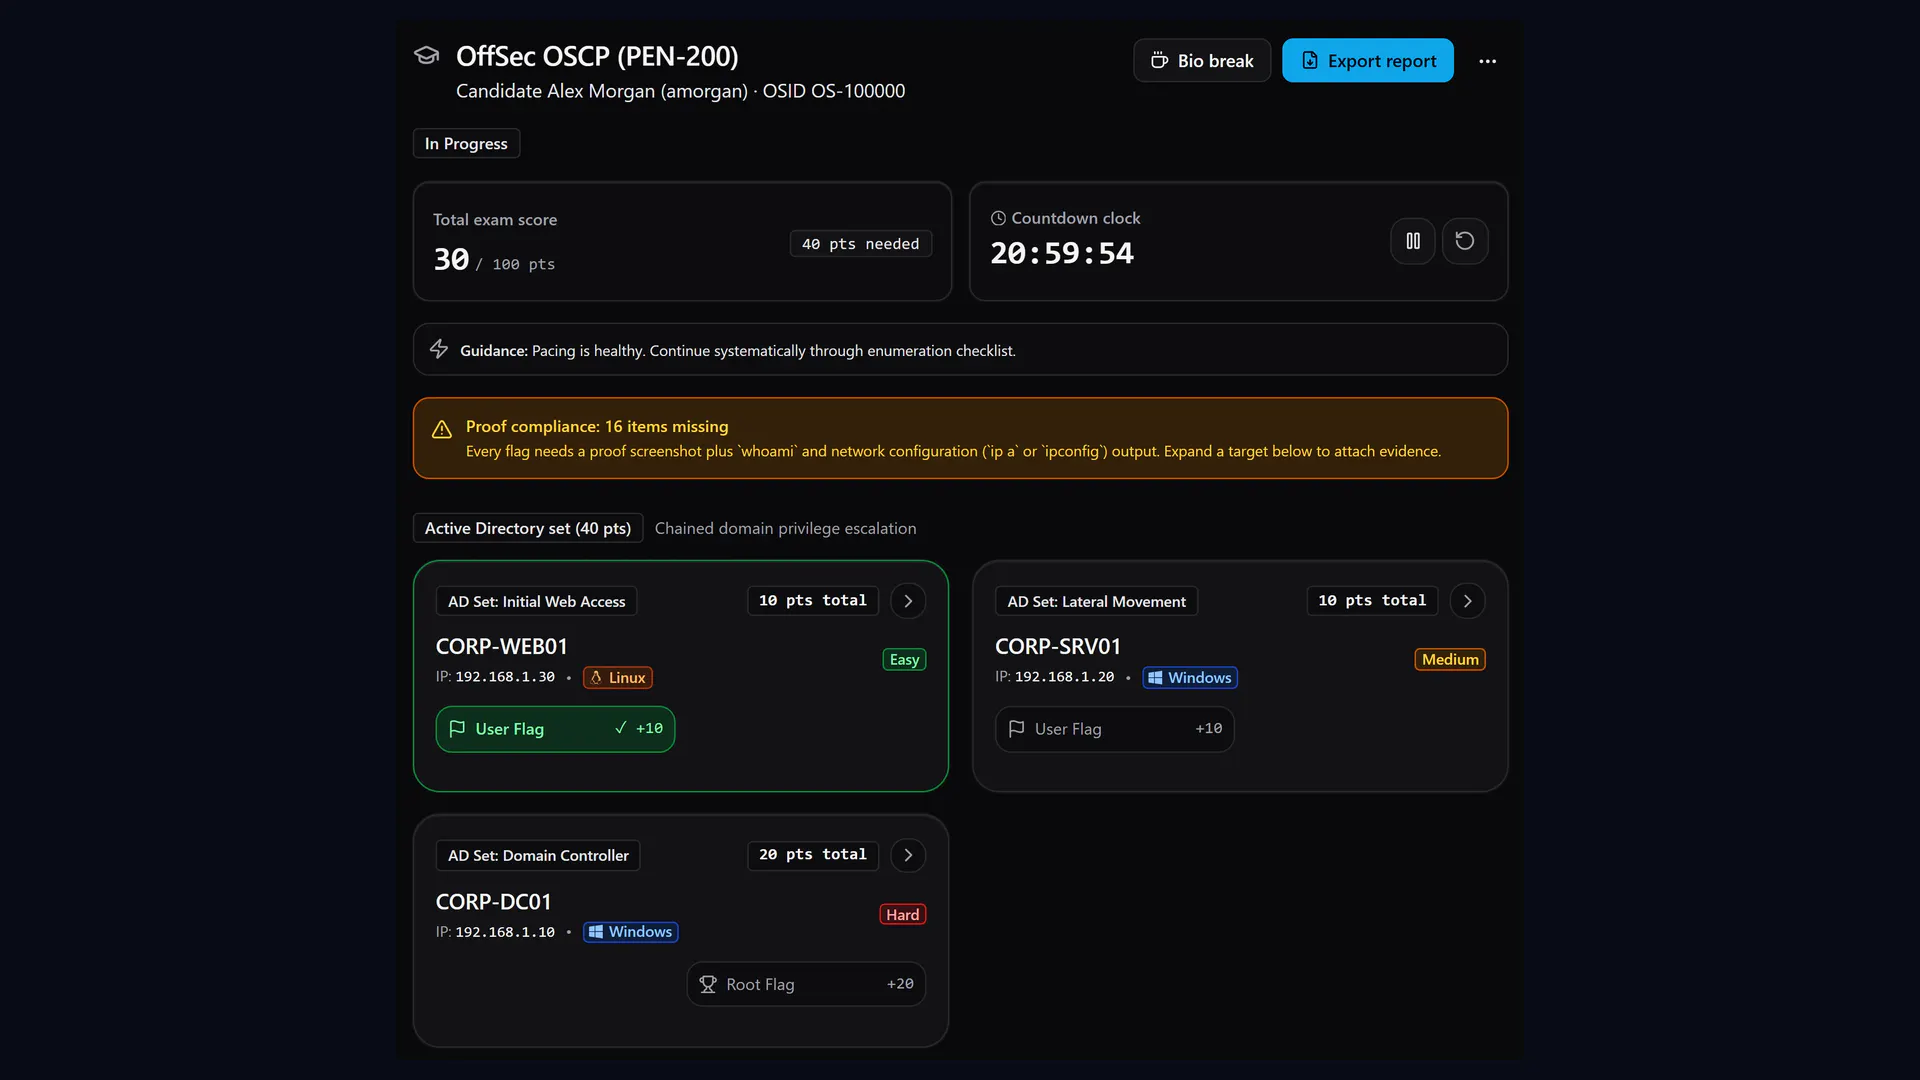Select the Active Directory set (40 pts) tab
This screenshot has width=1920, height=1080.
pos(528,528)
